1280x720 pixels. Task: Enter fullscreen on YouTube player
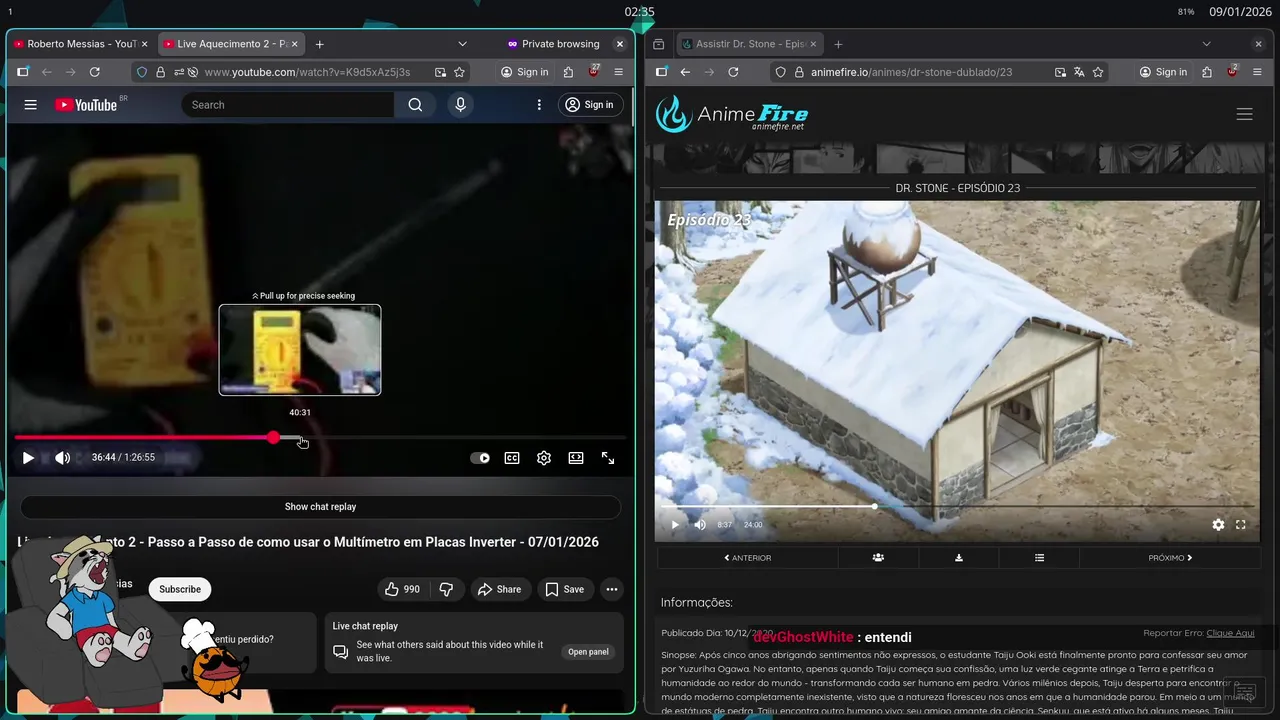[608, 458]
